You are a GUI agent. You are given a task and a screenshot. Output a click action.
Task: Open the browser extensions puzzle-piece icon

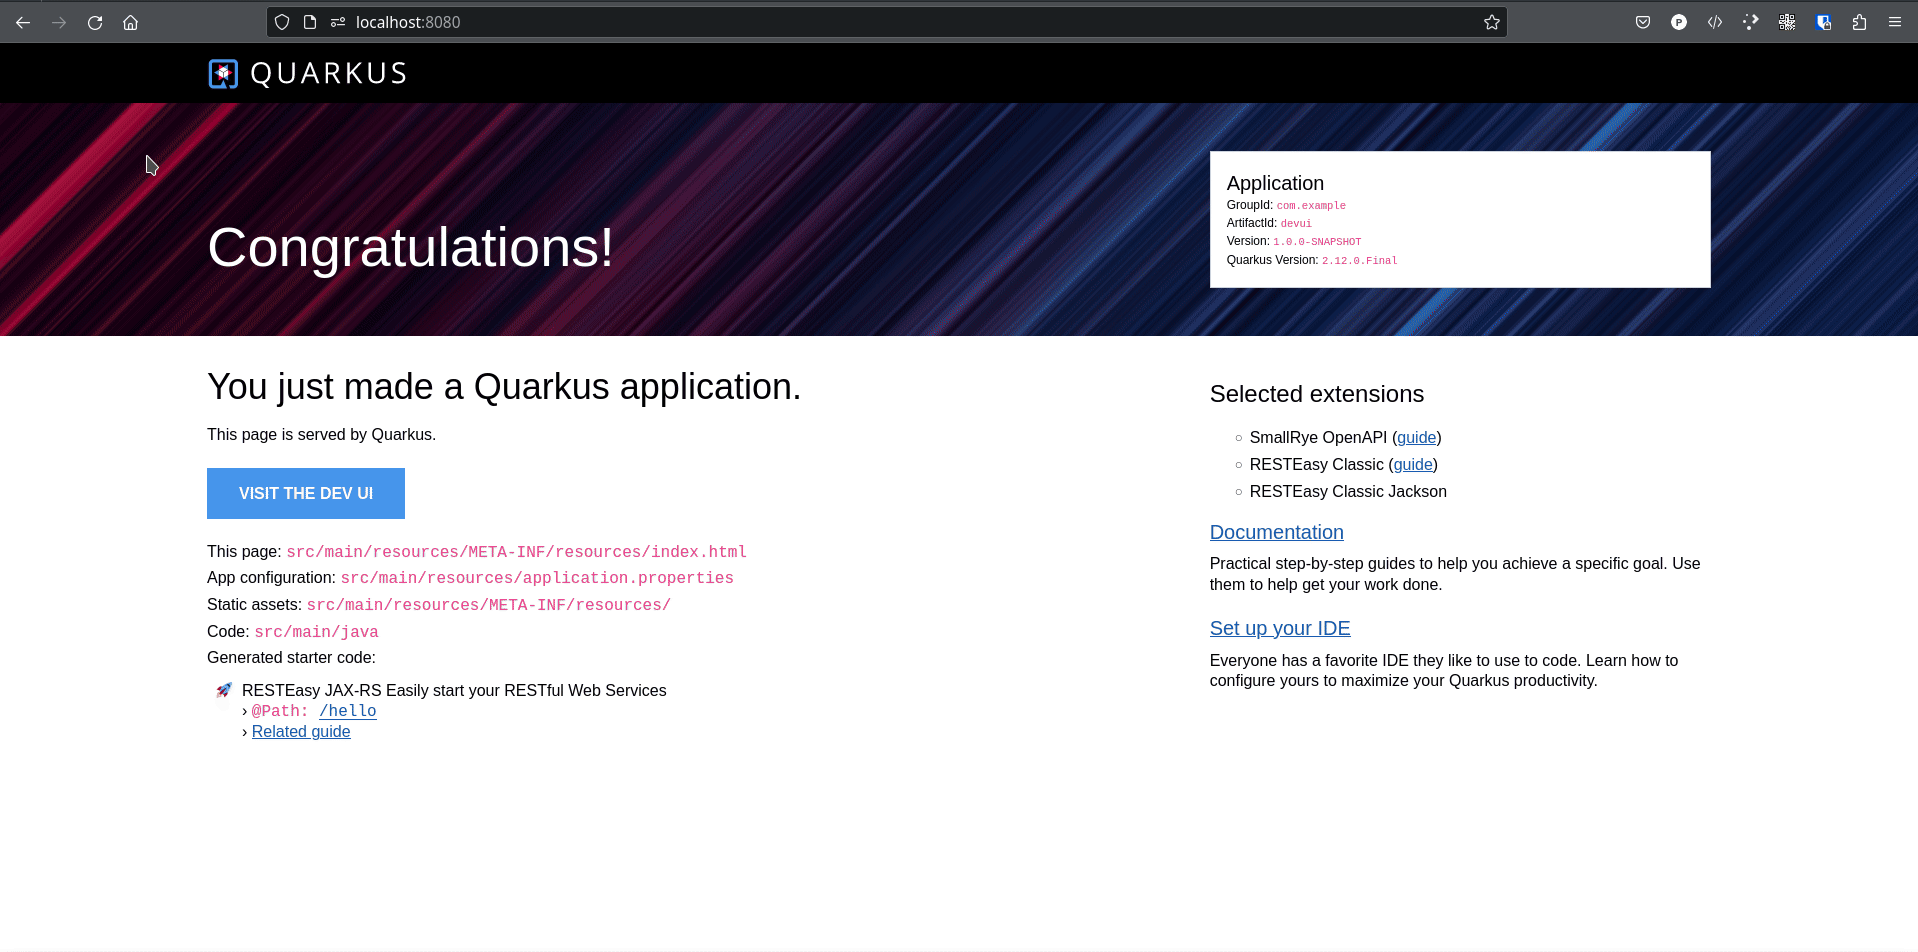pos(1860,22)
